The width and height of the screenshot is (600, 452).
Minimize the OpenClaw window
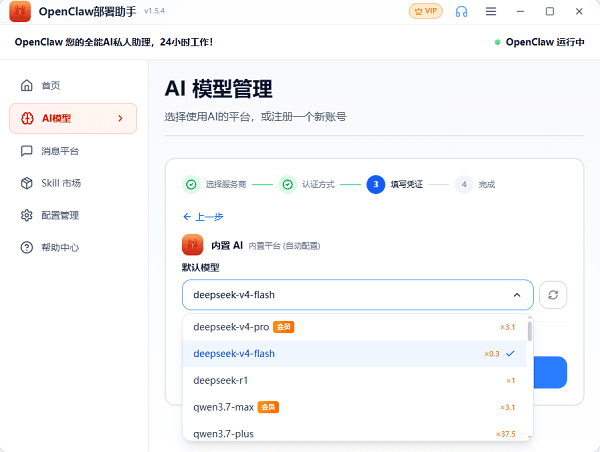point(520,11)
